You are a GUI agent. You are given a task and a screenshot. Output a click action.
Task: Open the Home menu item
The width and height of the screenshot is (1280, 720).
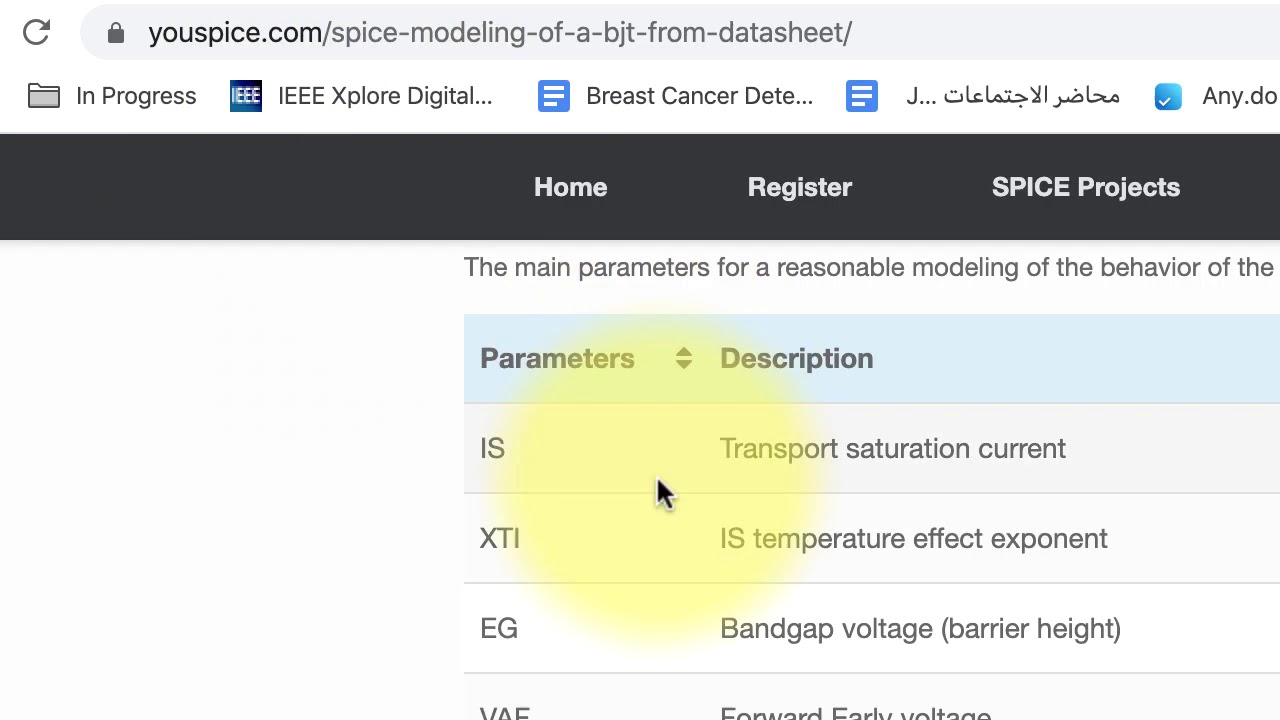click(570, 187)
